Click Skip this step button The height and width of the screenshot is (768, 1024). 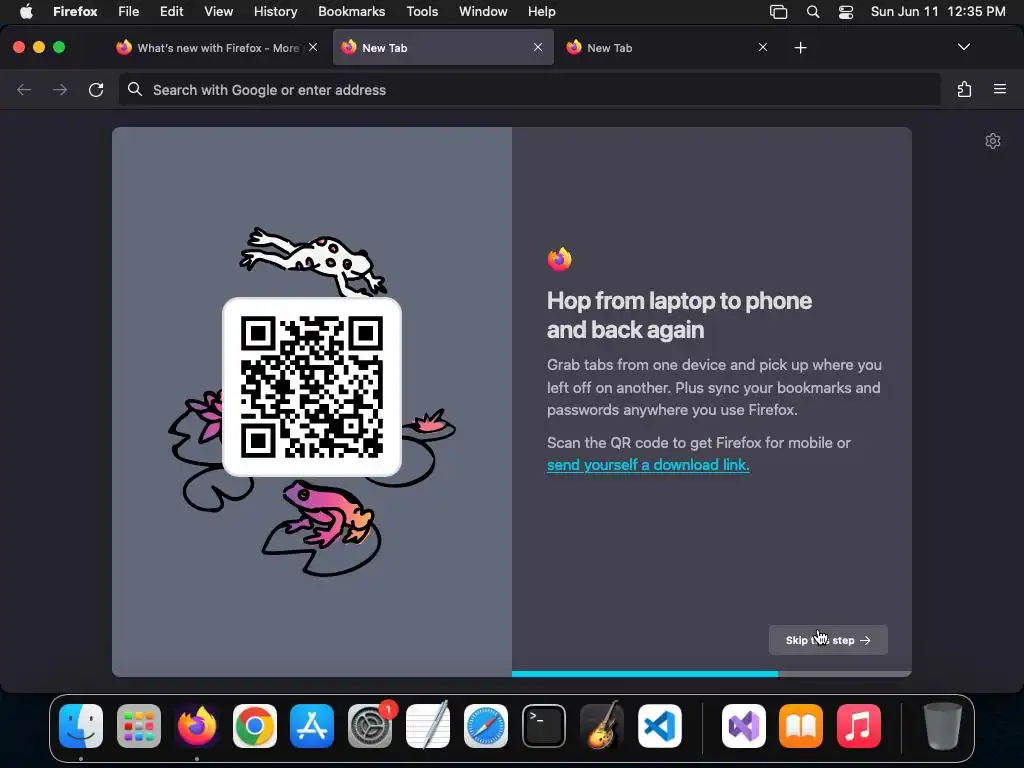828,640
